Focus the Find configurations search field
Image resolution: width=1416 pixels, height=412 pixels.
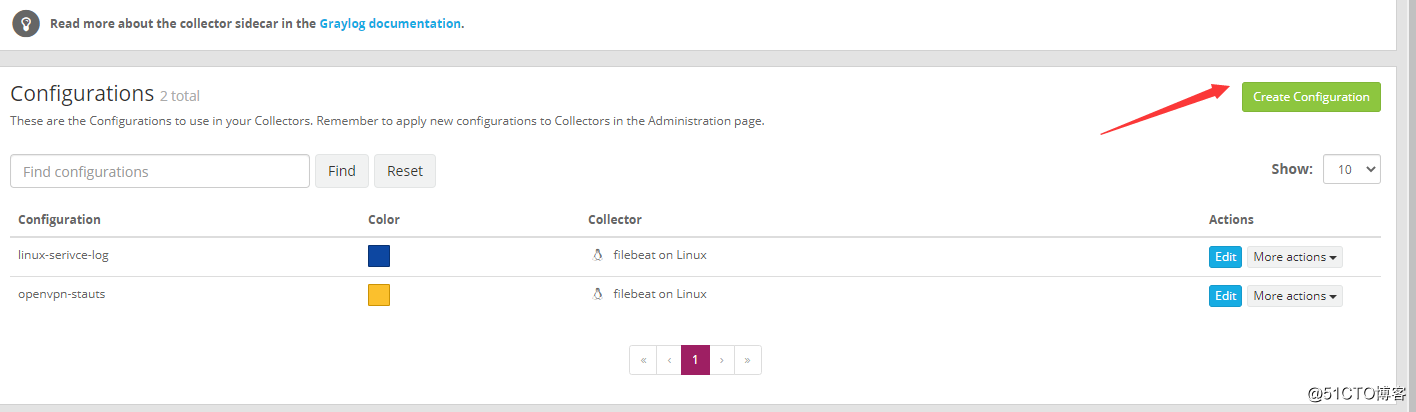160,171
